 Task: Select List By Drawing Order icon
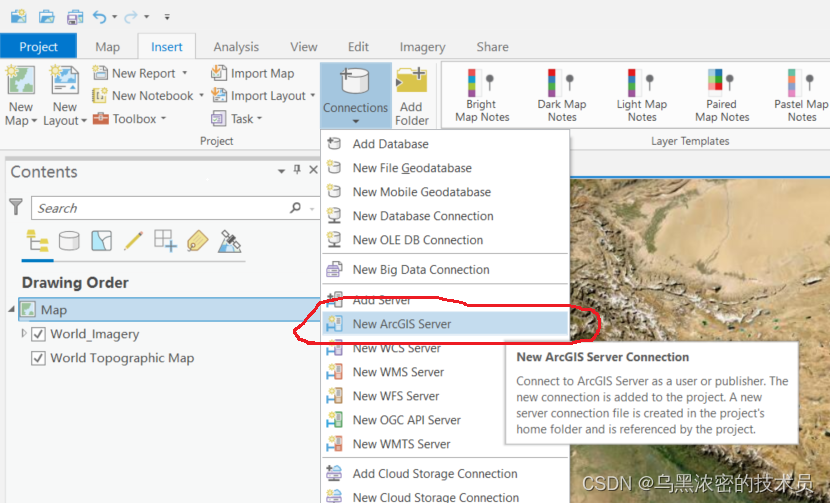(38, 242)
